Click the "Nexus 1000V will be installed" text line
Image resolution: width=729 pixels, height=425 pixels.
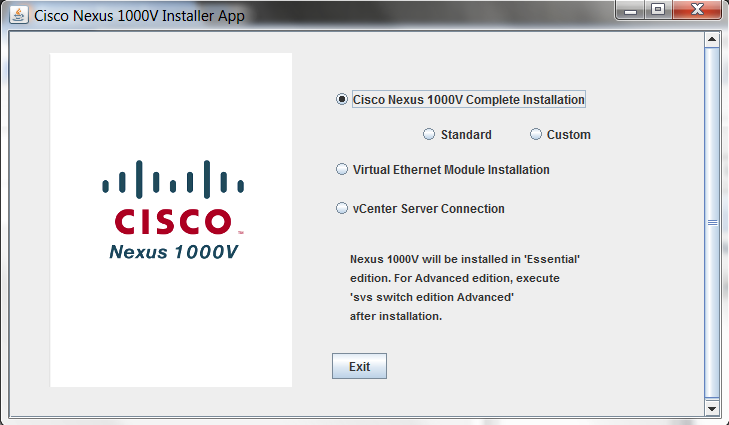tap(465, 259)
